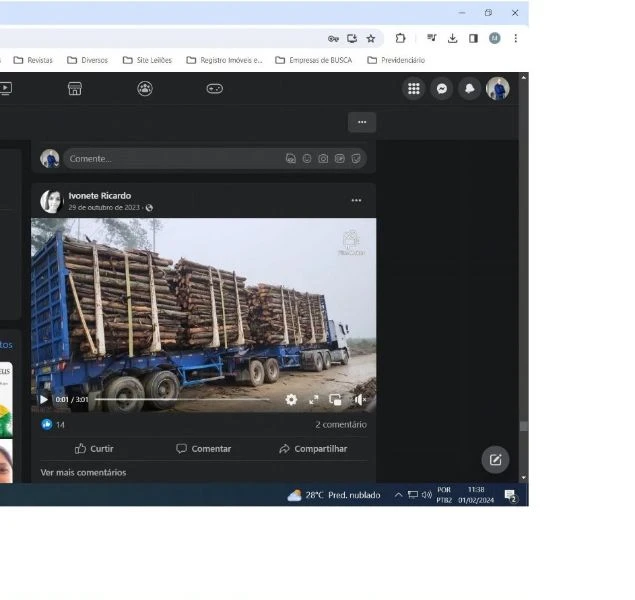Open the password key icon in address bar
Screen dimensions: 635x600
click(333, 38)
